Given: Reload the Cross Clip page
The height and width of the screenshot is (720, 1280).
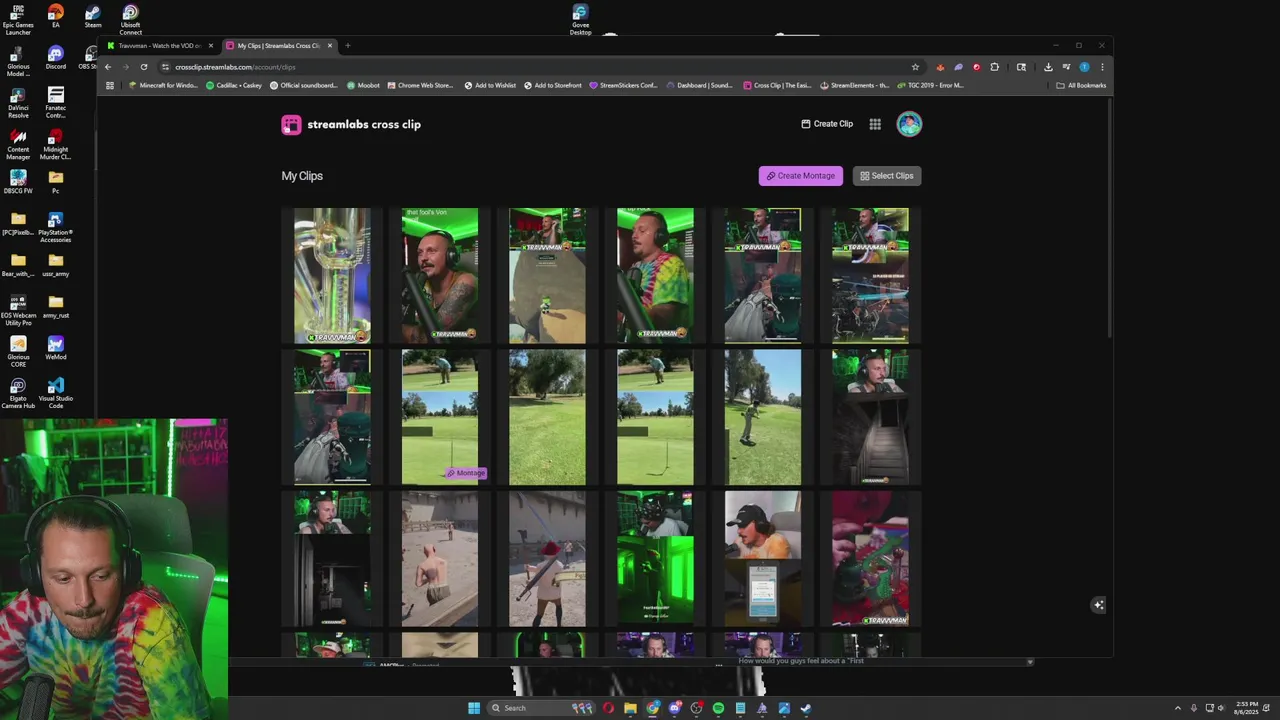Looking at the screenshot, I should coord(144,67).
